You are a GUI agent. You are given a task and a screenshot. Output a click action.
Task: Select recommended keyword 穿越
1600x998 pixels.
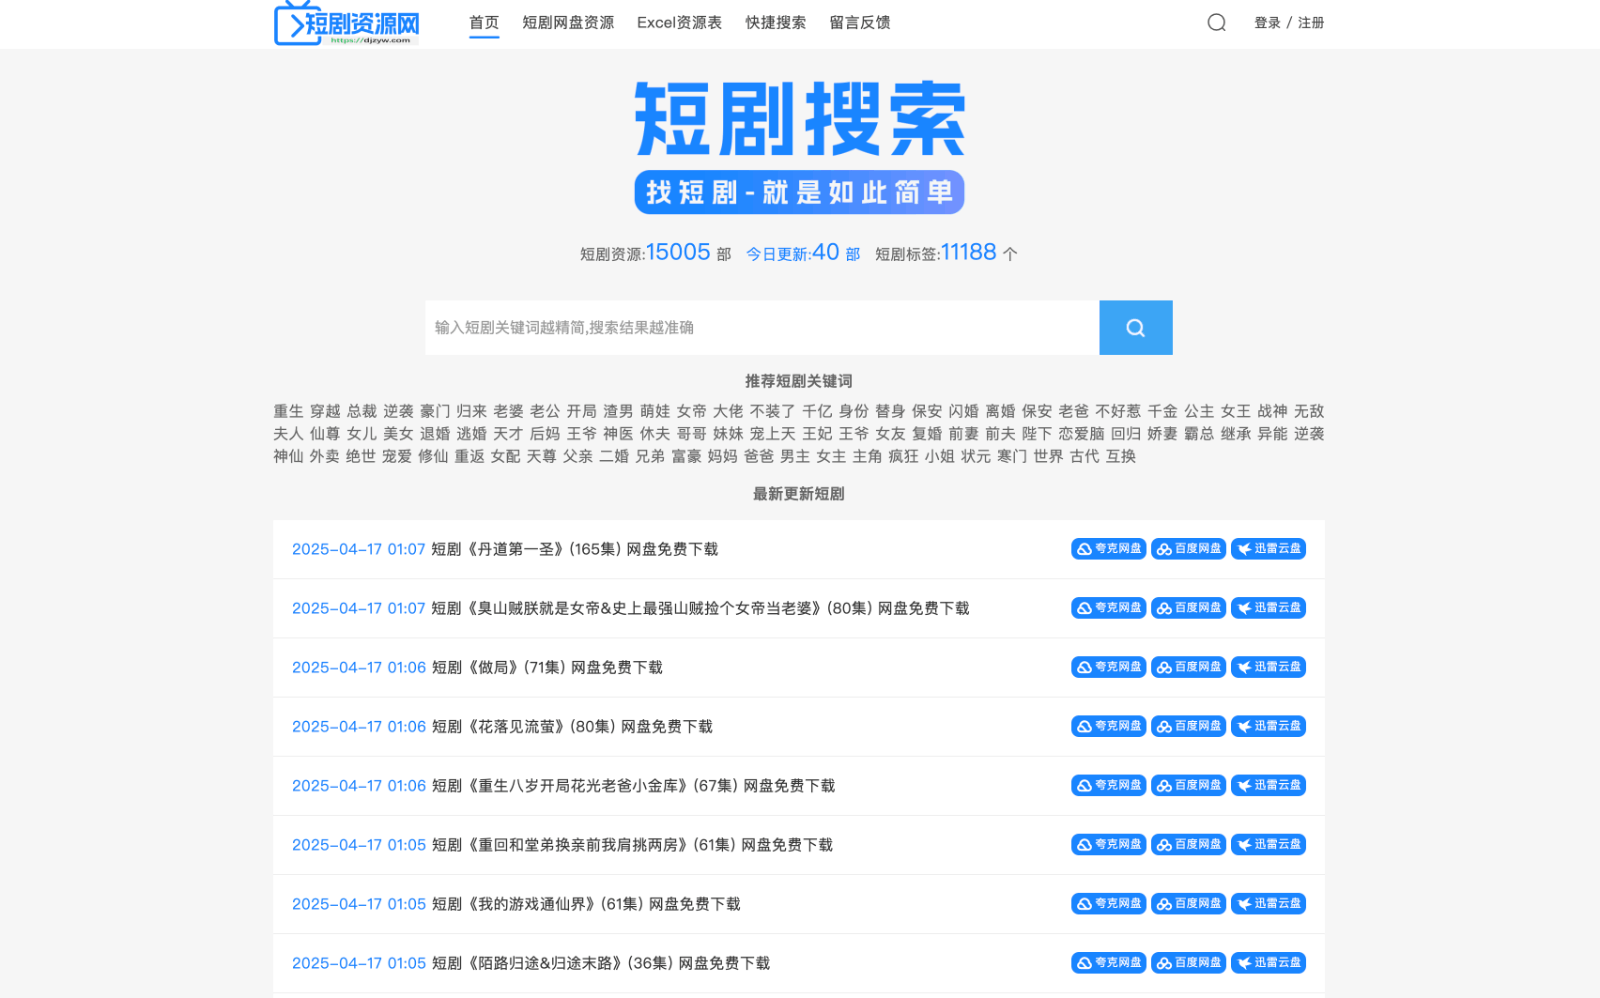coord(325,411)
